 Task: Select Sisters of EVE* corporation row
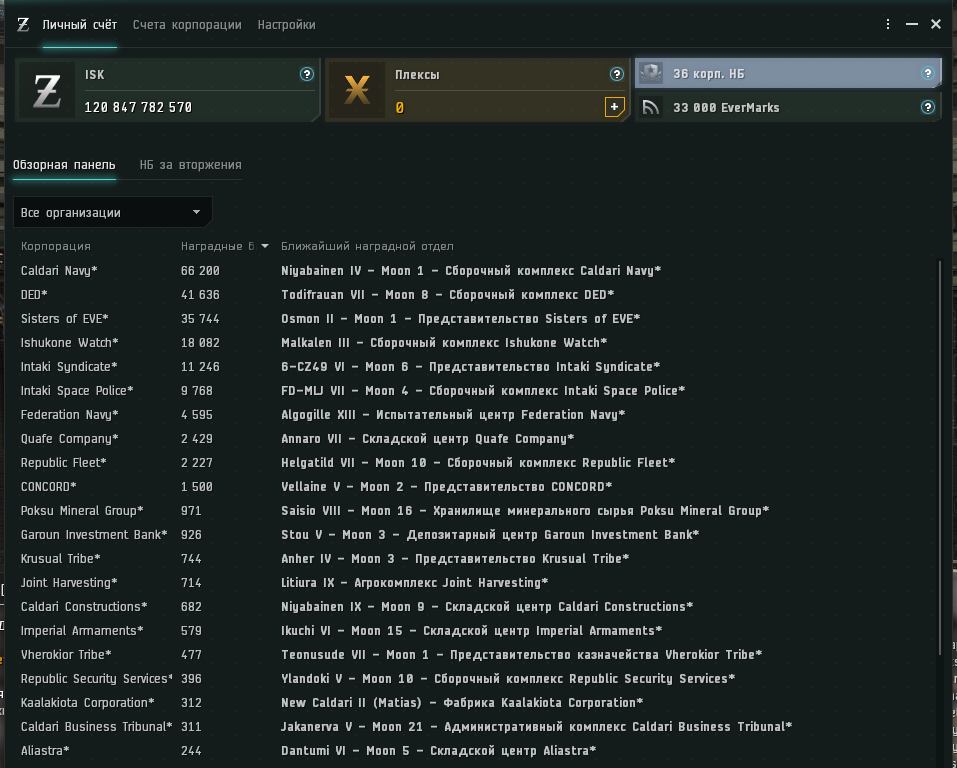point(476,318)
